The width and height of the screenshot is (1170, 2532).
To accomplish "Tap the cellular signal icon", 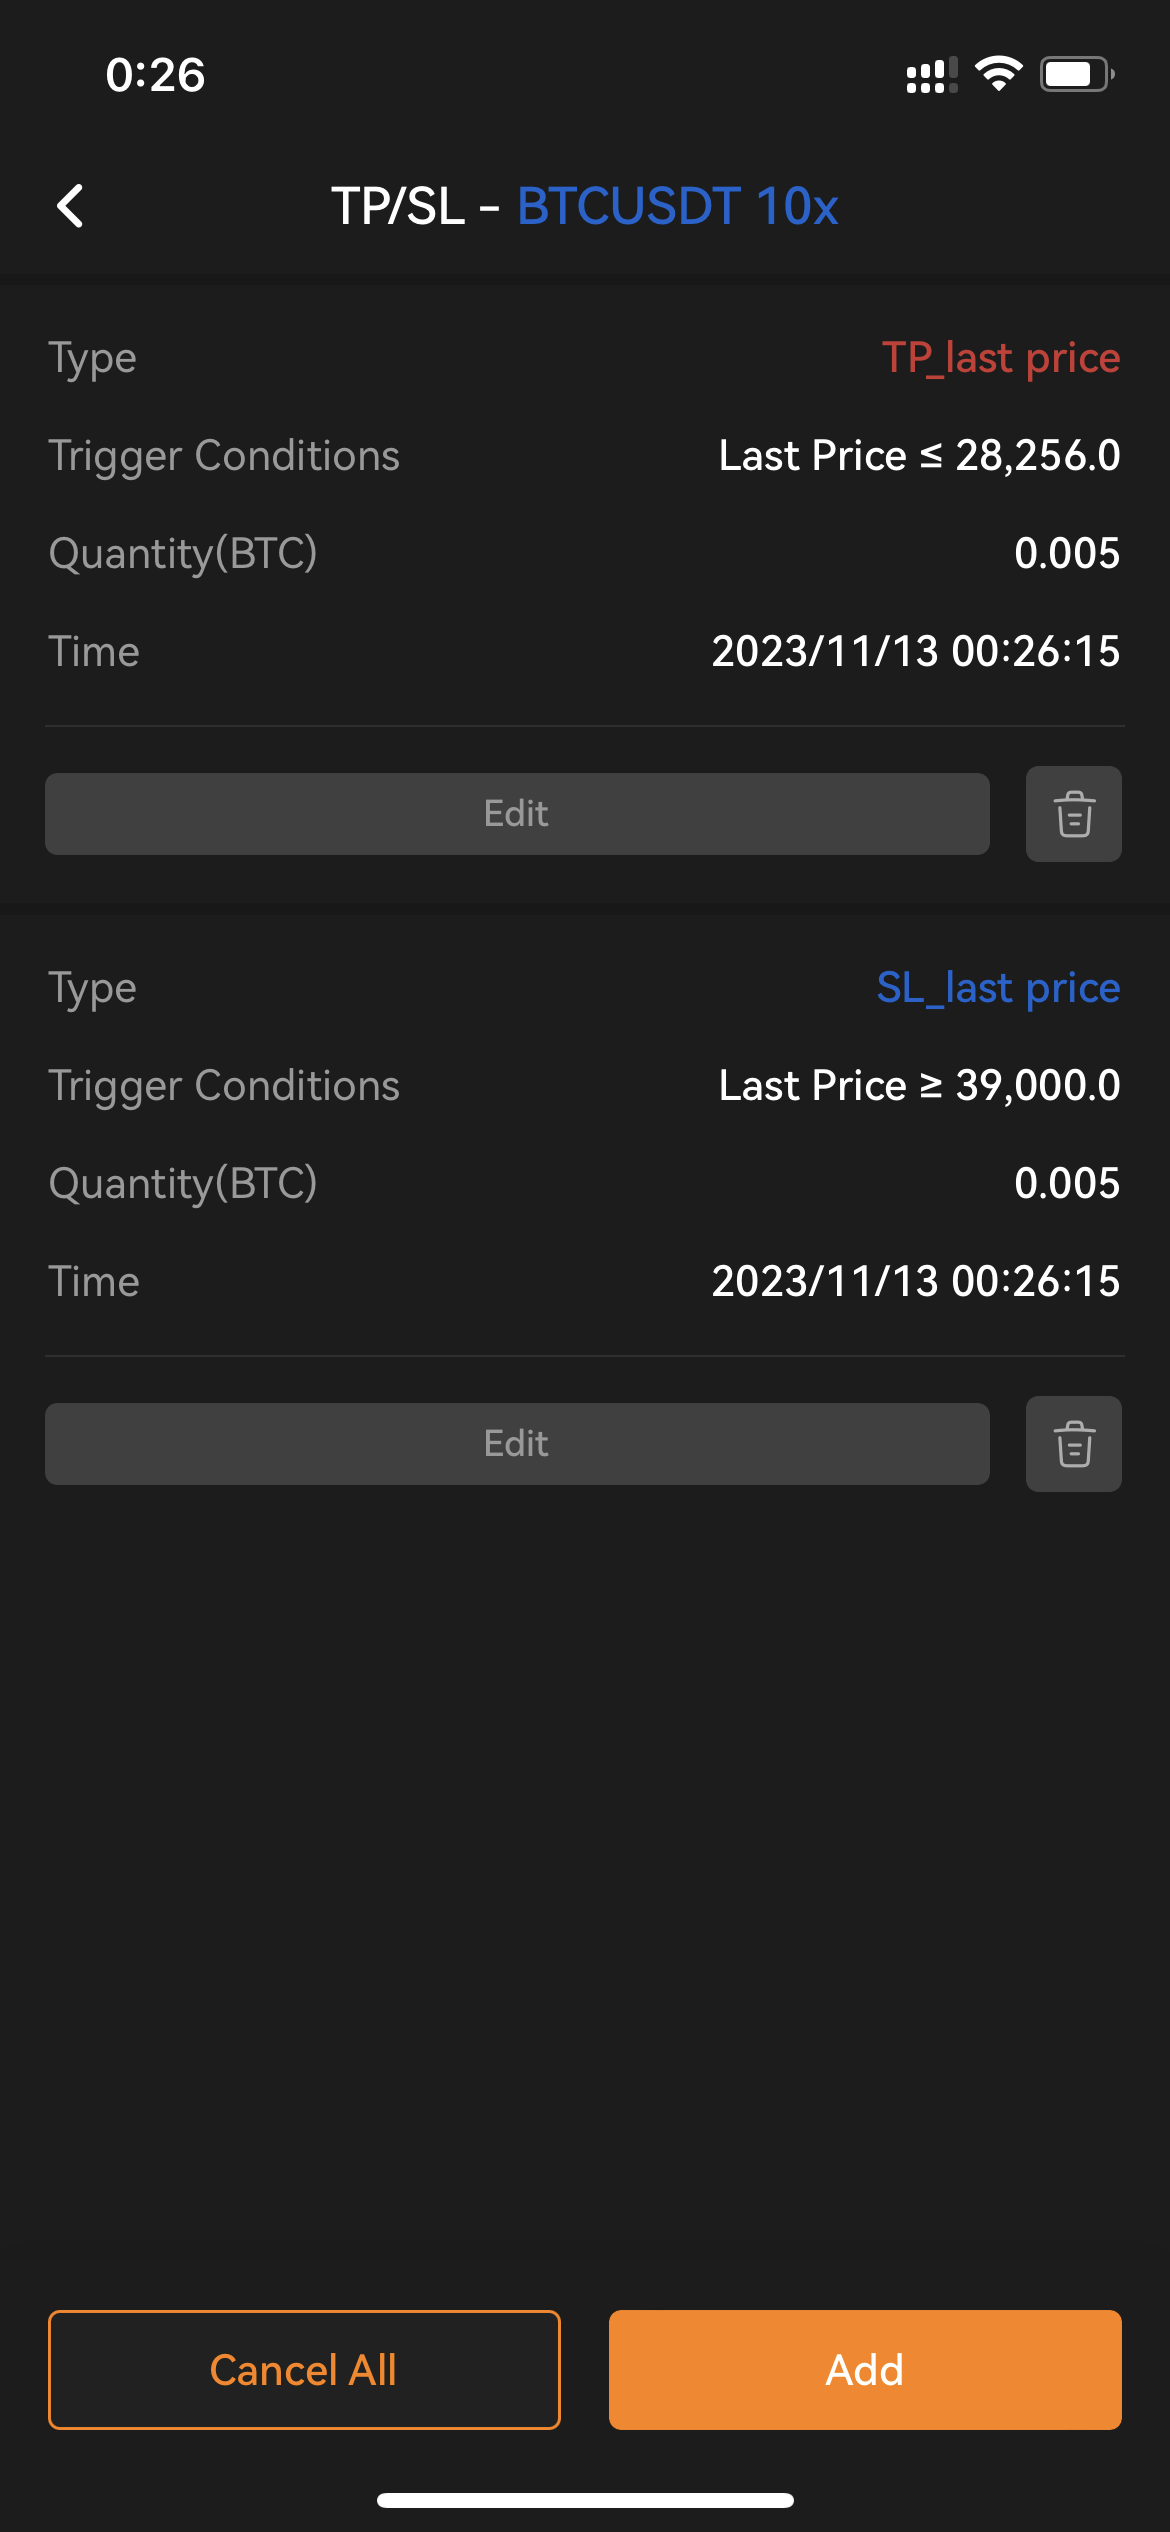I will (931, 75).
